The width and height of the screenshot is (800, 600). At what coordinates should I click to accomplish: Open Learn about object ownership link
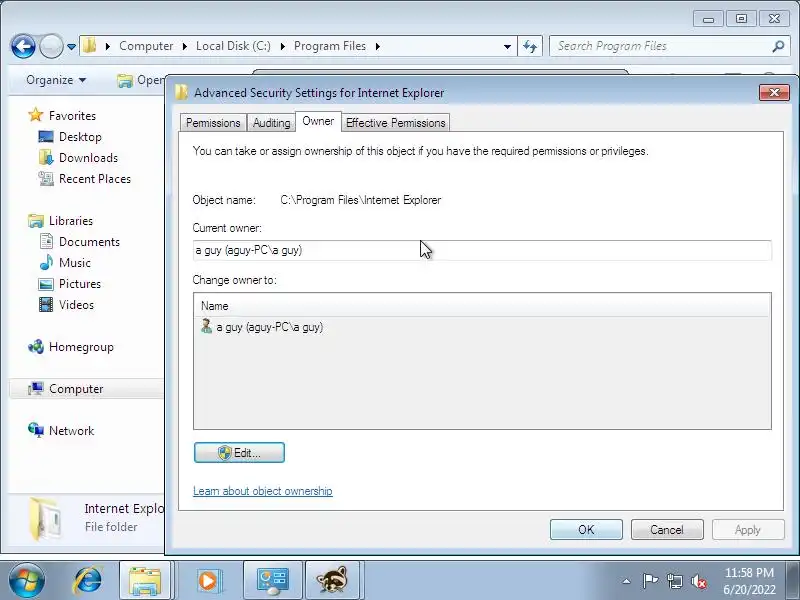point(263,491)
